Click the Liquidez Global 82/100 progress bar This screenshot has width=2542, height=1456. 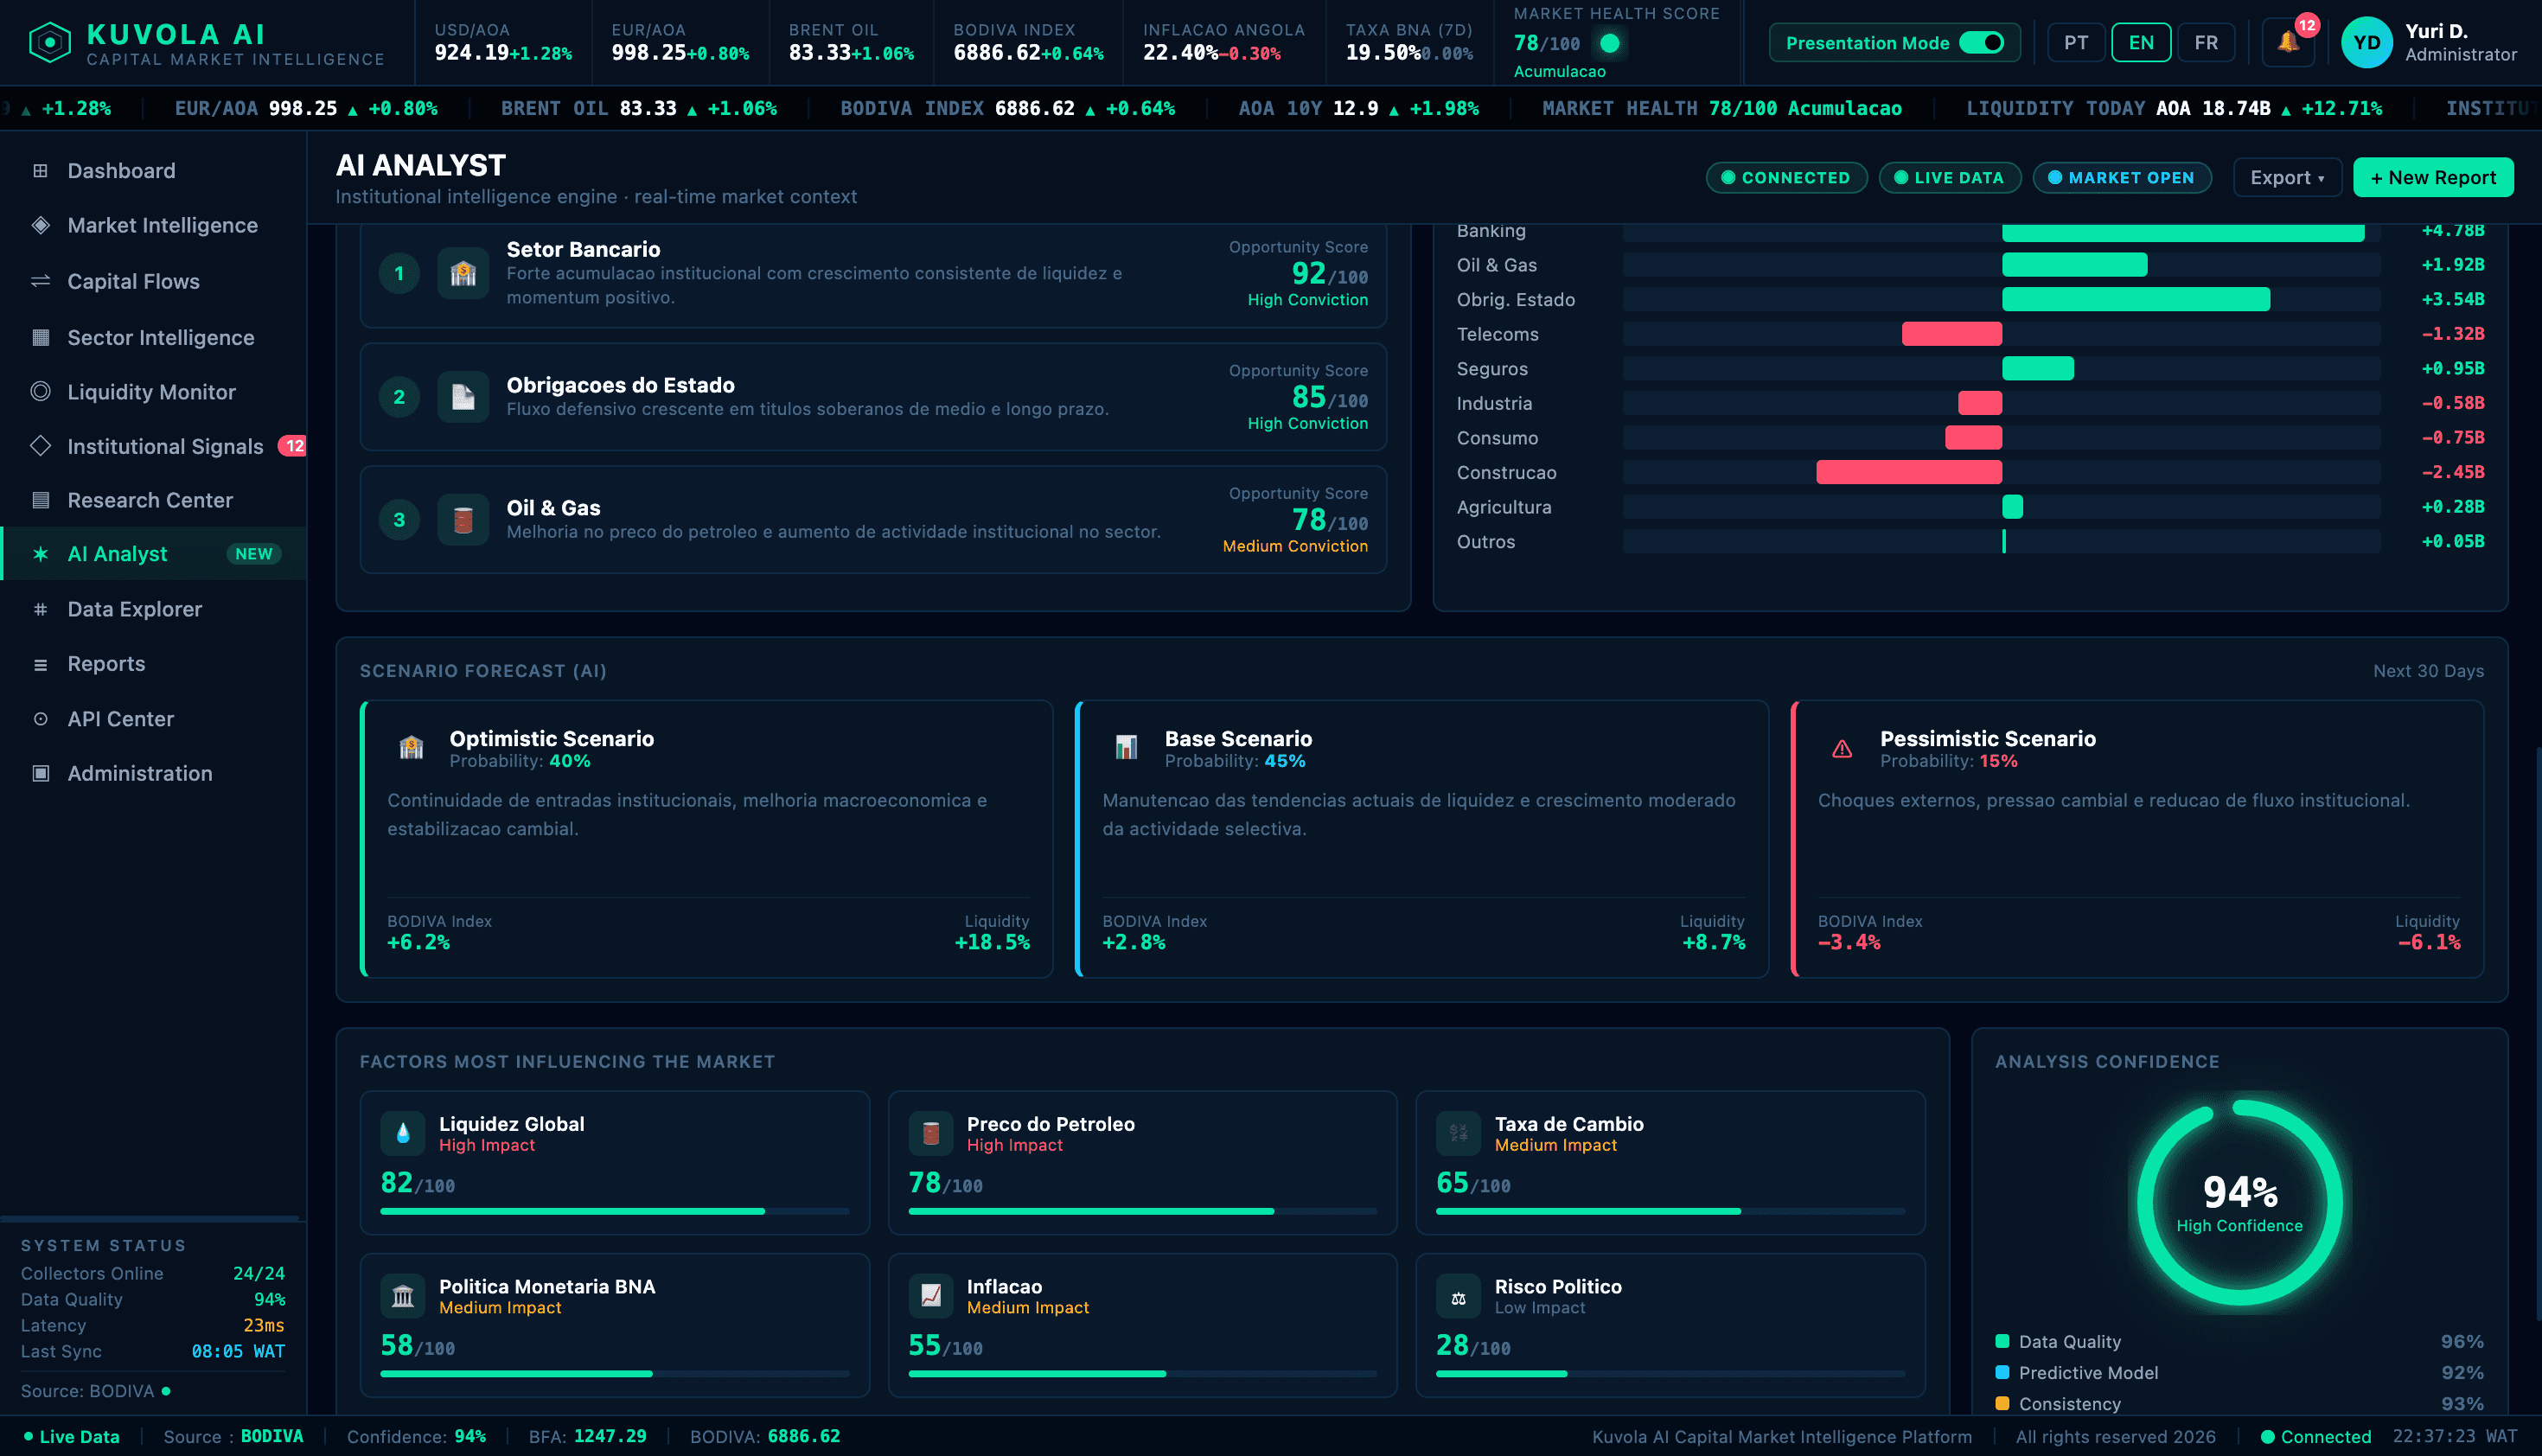[x=615, y=1211]
